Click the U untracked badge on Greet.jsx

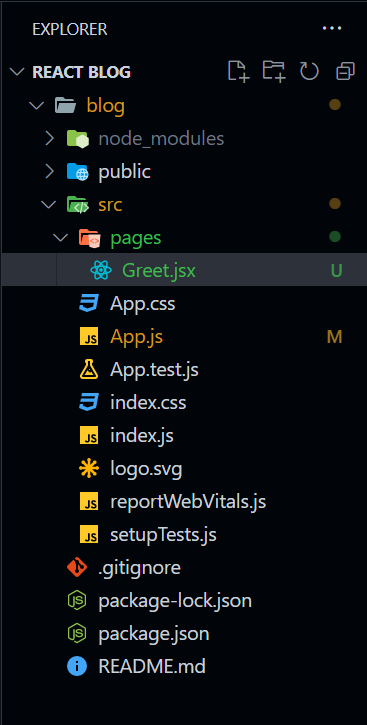pyautogui.click(x=336, y=271)
